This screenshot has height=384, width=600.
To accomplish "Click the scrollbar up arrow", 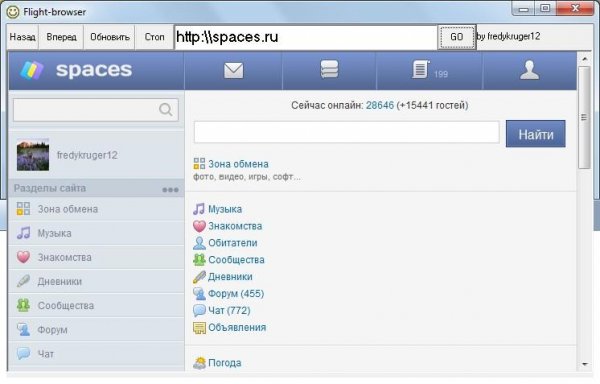I will (x=584, y=59).
